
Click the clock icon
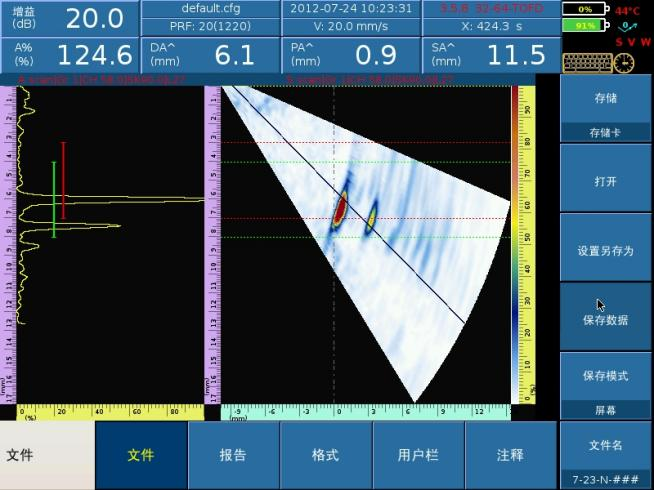tap(624, 63)
